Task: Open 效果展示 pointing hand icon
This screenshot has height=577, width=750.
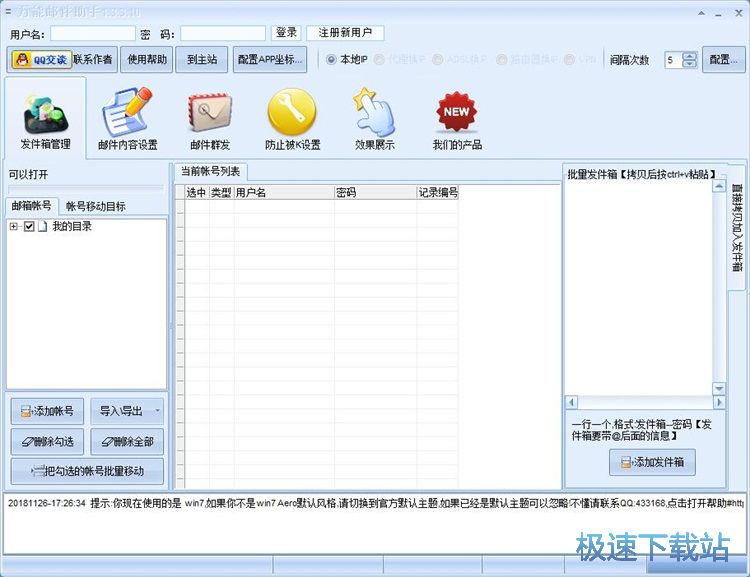Action: click(374, 112)
